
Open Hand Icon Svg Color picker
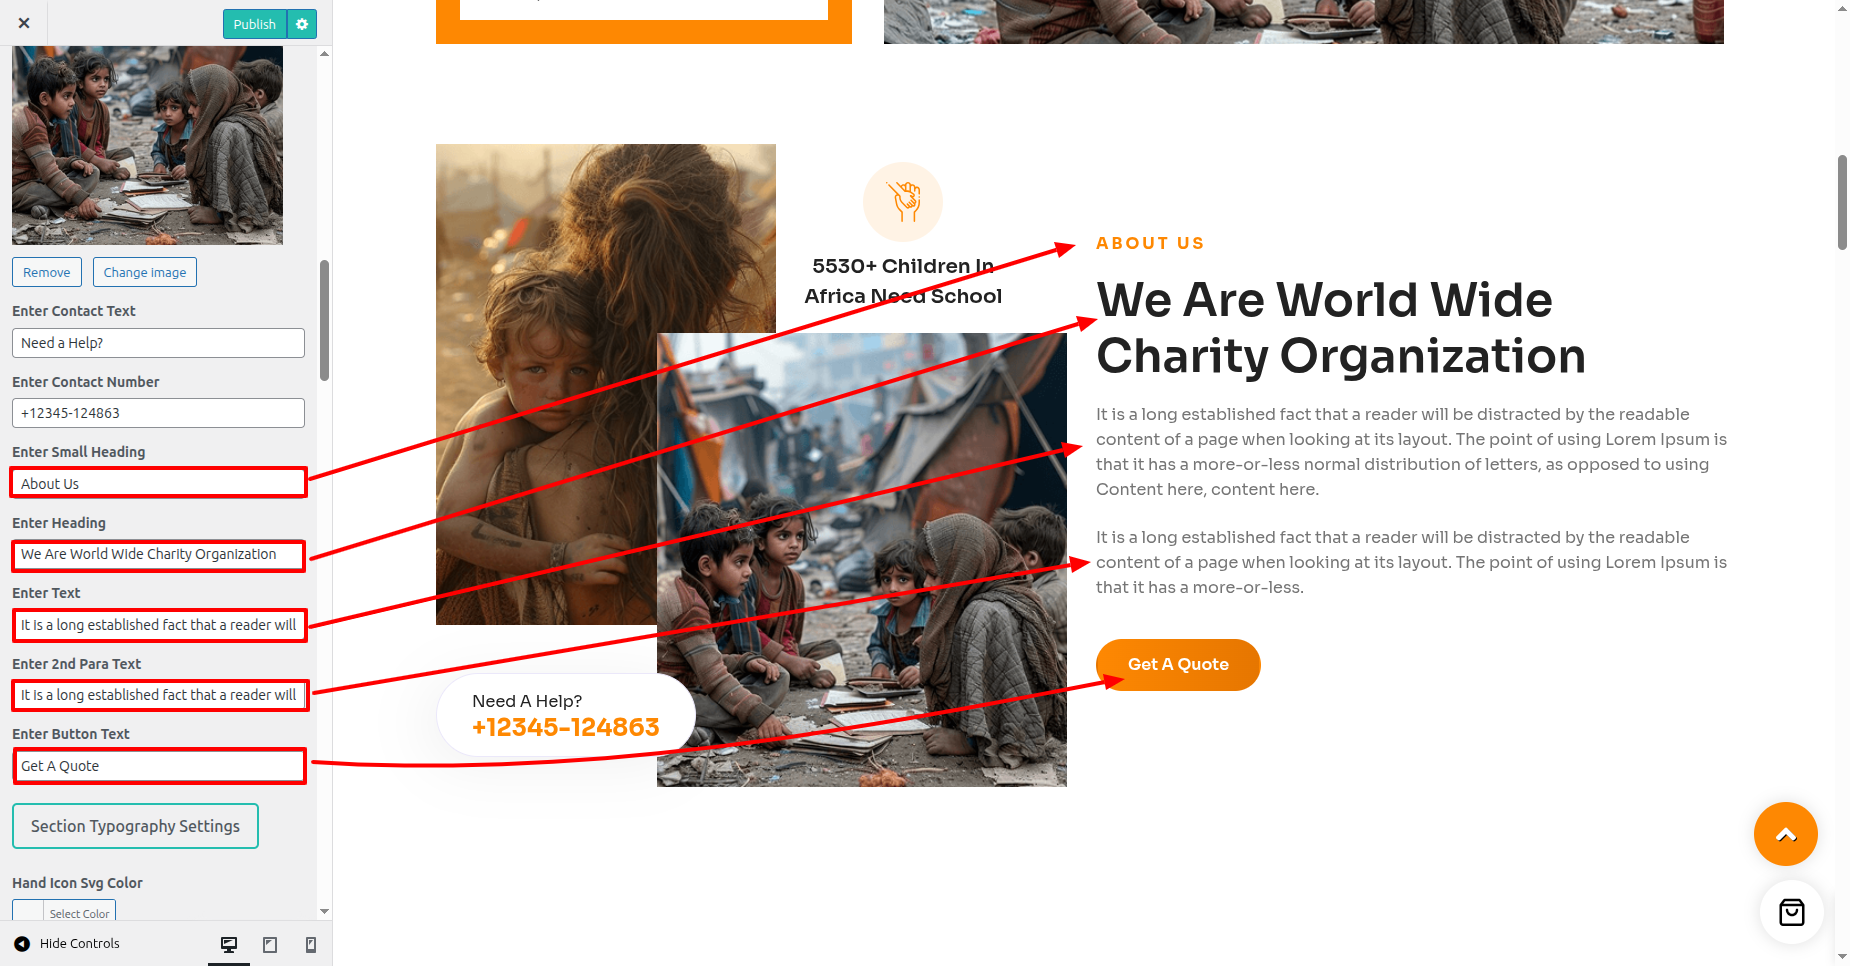tap(64, 912)
